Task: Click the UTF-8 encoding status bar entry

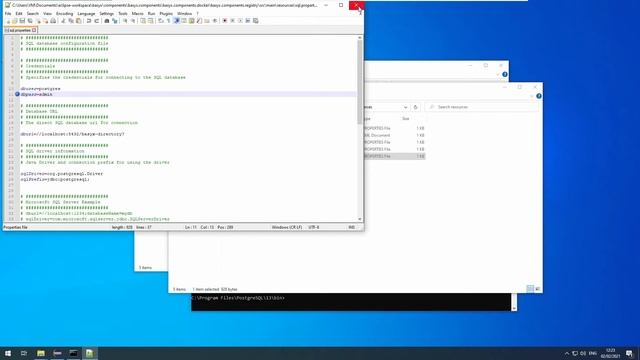Action: 313,227
